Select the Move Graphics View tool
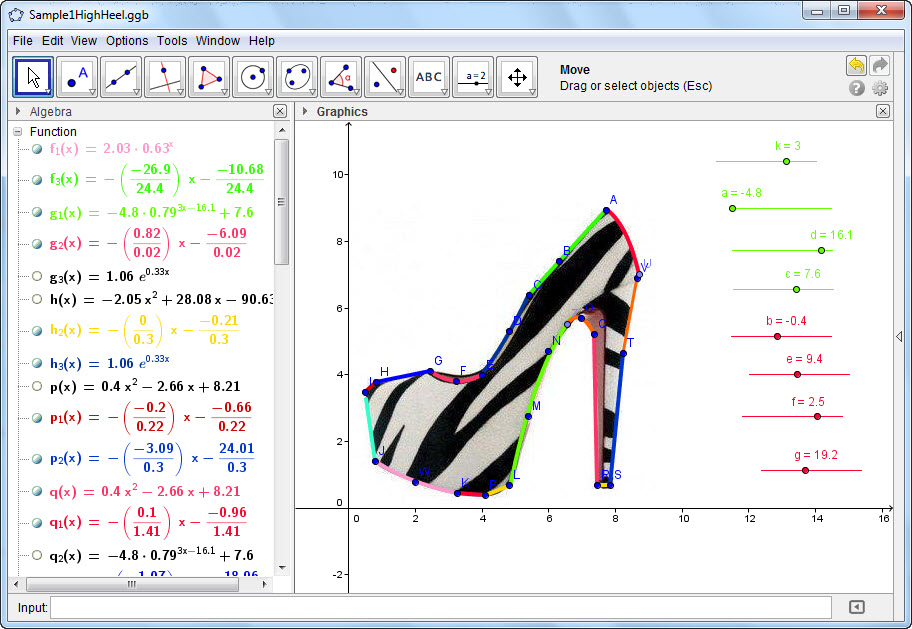This screenshot has width=912, height=629. [517, 77]
